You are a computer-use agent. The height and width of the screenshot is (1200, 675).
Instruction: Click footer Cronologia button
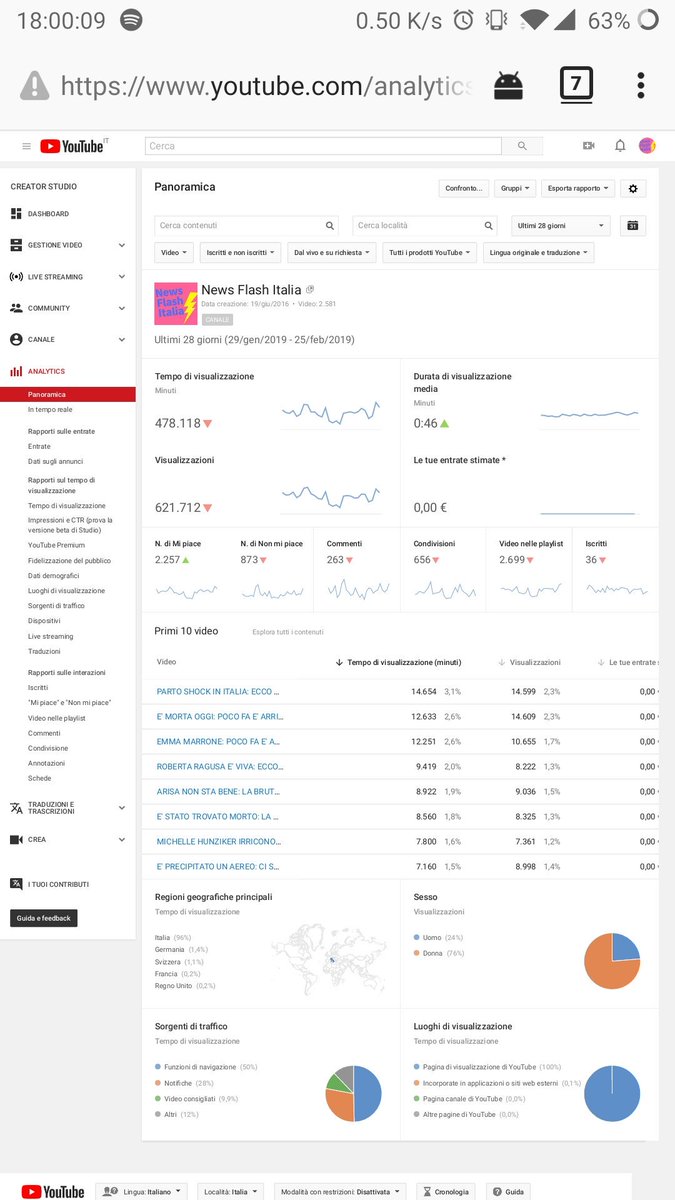pyautogui.click(x=445, y=1191)
